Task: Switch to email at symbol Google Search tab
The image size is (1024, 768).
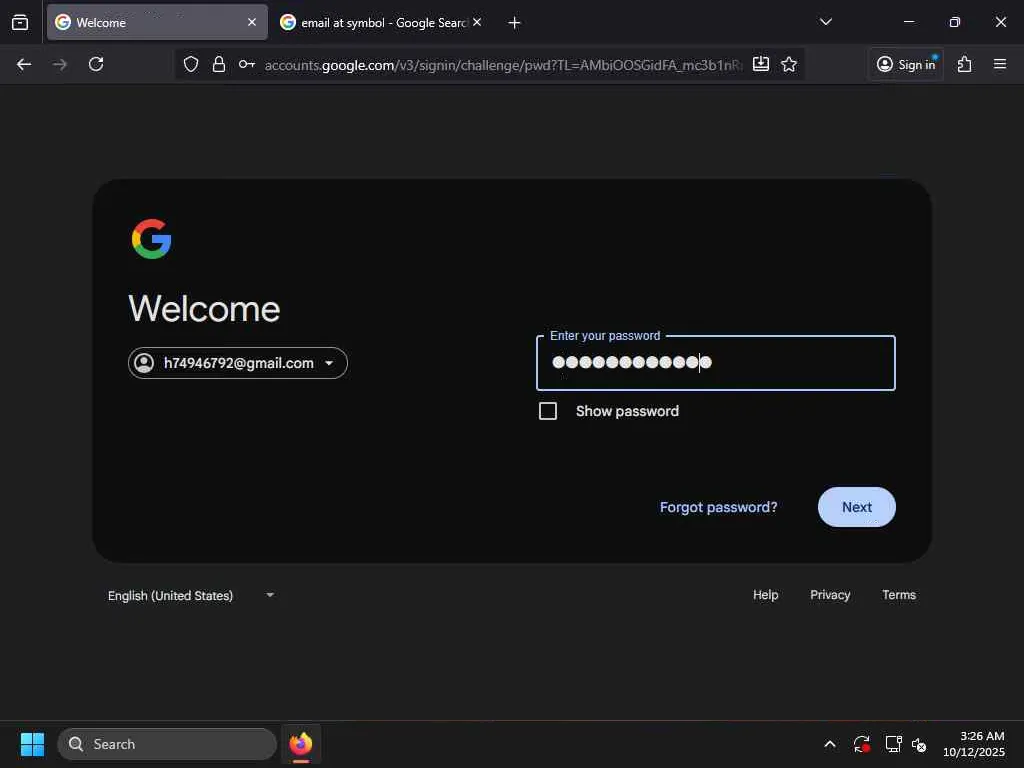Action: pos(382,22)
